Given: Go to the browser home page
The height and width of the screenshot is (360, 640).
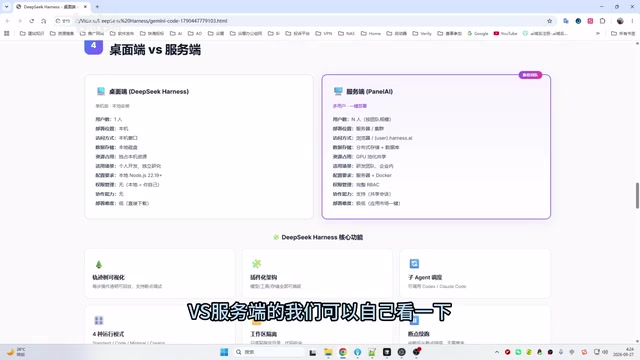Looking at the screenshot, I should 44,21.
